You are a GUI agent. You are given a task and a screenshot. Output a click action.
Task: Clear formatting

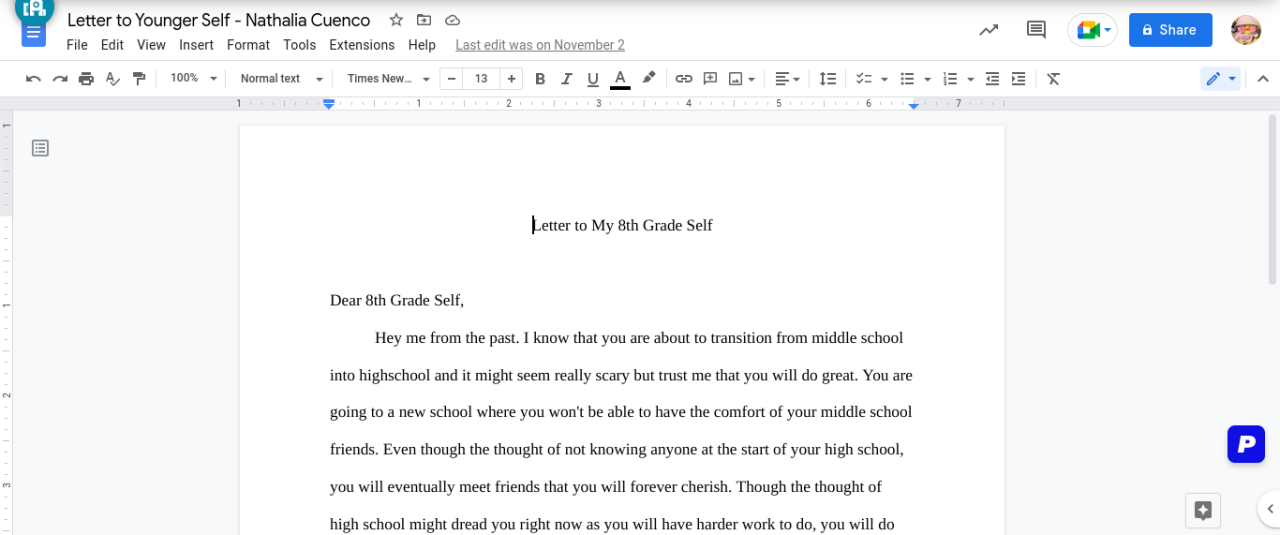coord(1053,78)
